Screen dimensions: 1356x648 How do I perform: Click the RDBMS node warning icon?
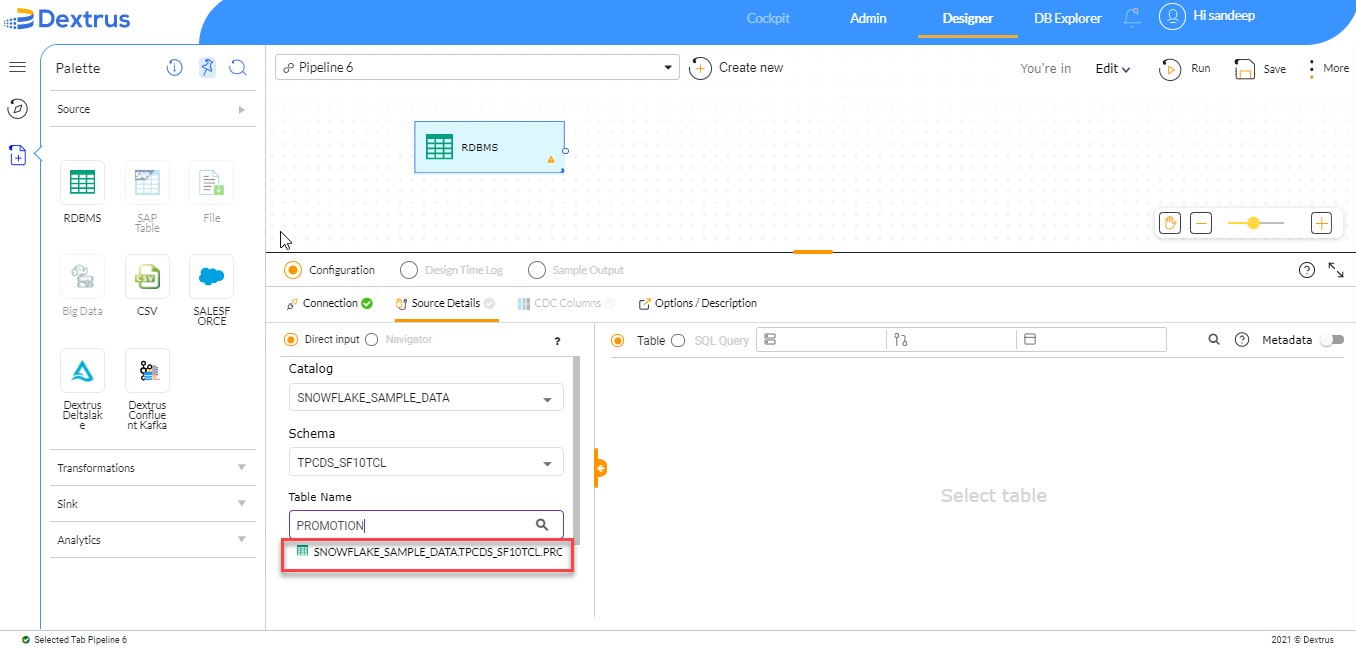(x=550, y=159)
